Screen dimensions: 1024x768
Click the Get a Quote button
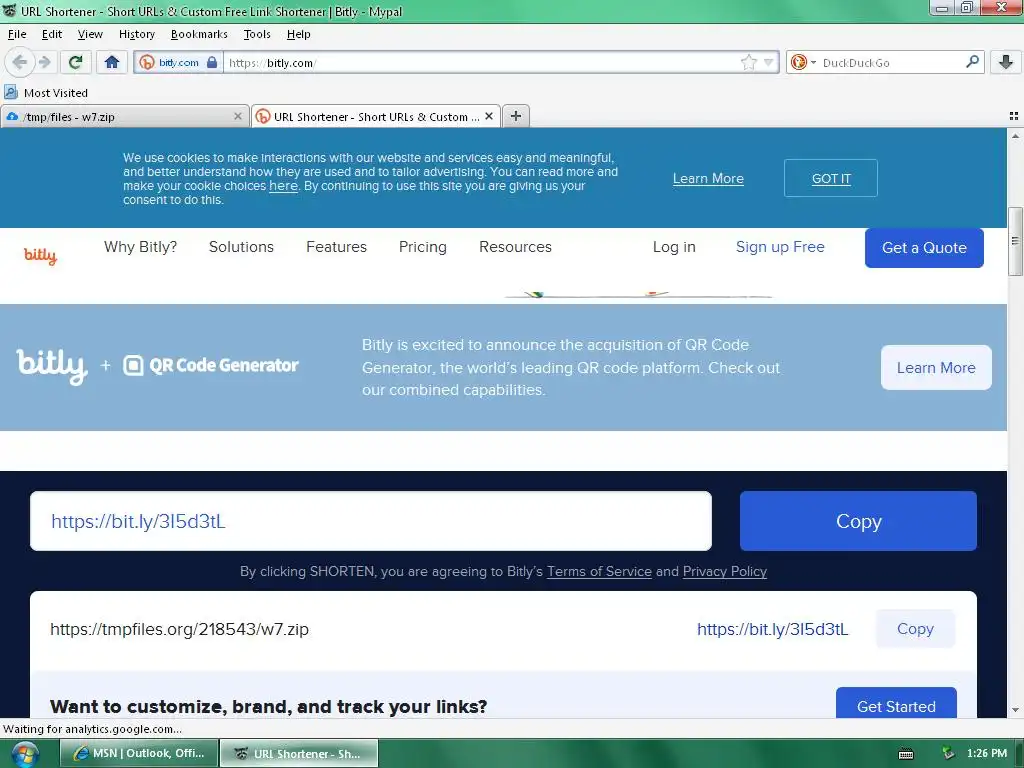924,248
